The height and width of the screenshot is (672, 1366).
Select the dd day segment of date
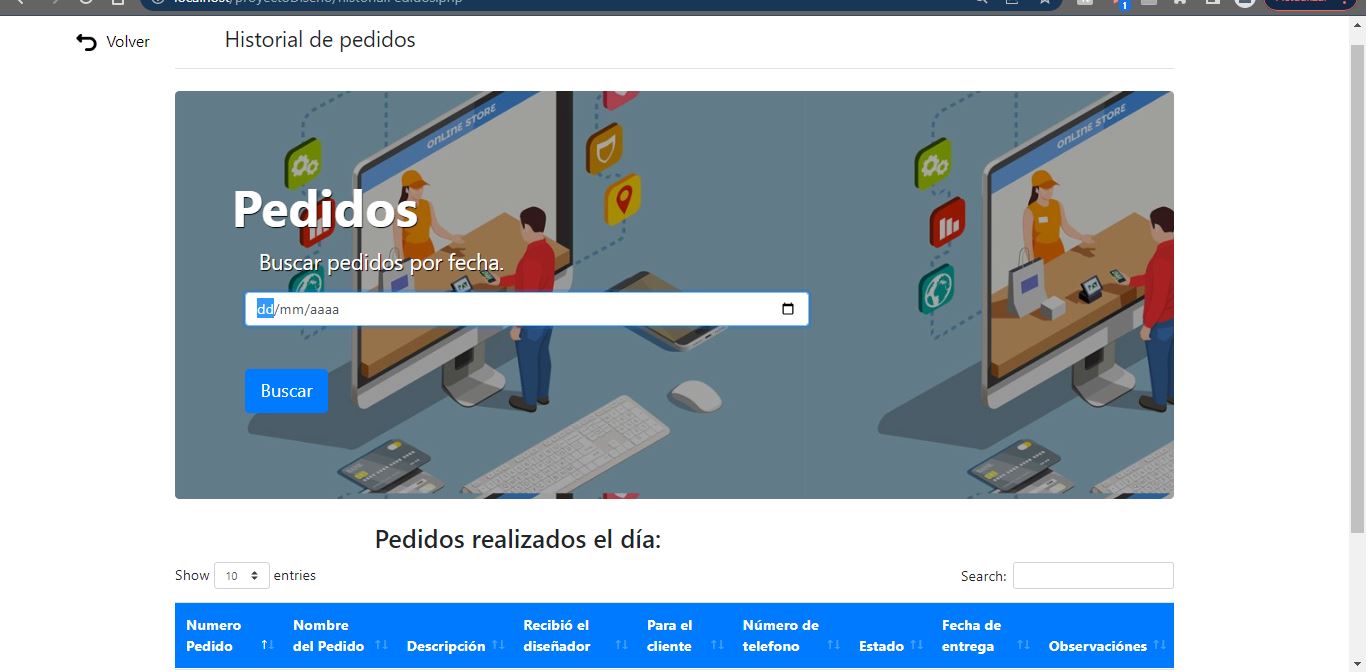point(265,309)
